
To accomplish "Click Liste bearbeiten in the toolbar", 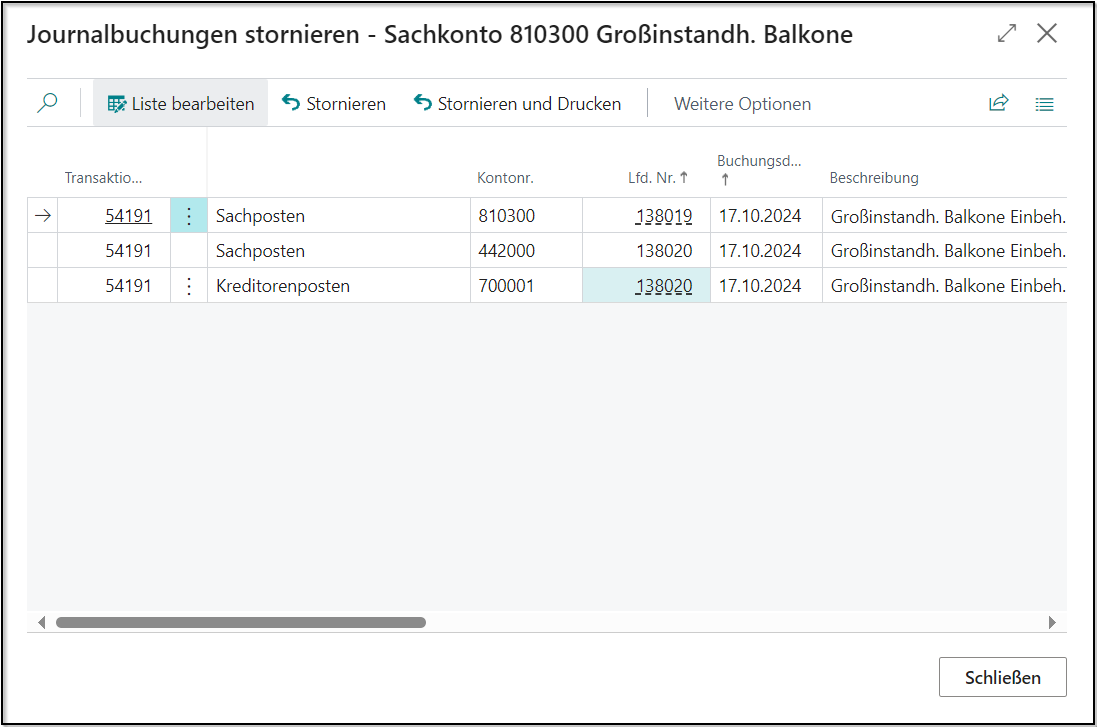I will [x=181, y=103].
